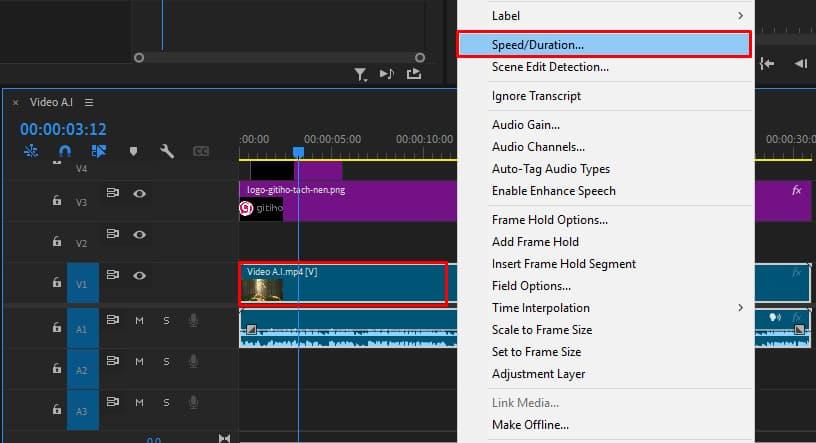Toggle V2 track lock

pyautogui.click(x=57, y=241)
